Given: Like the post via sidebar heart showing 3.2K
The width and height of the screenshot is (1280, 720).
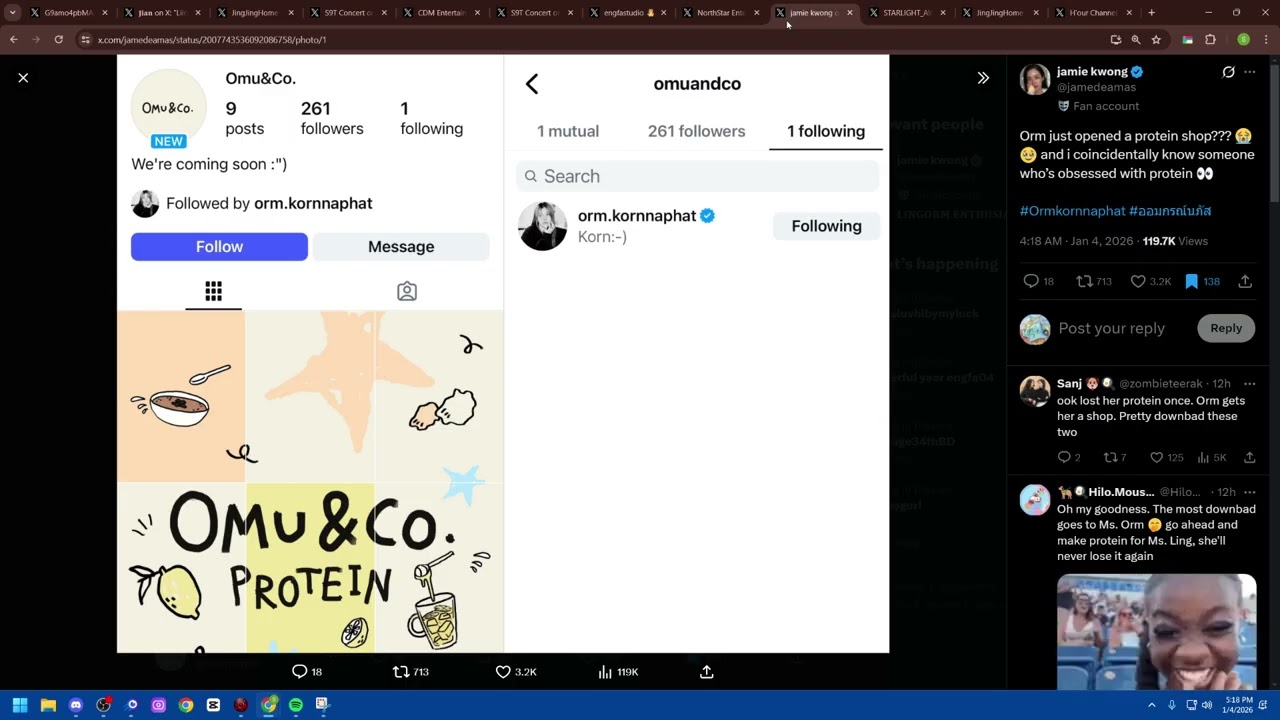Looking at the screenshot, I should [x=1150, y=282].
